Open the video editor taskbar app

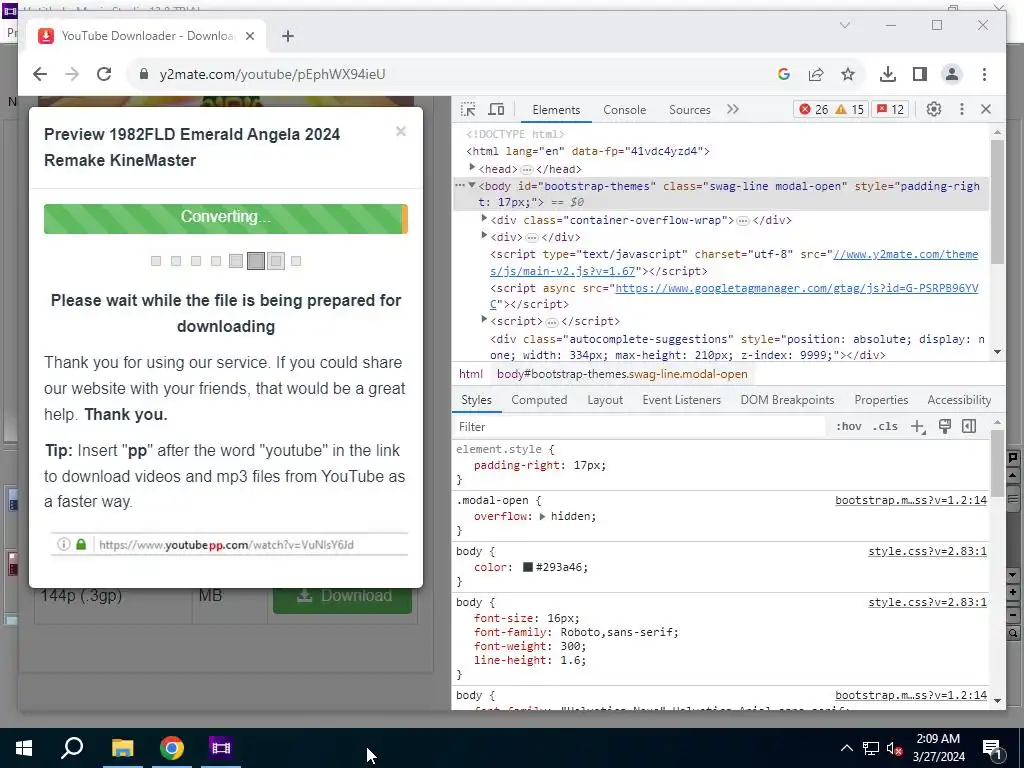[x=221, y=748]
